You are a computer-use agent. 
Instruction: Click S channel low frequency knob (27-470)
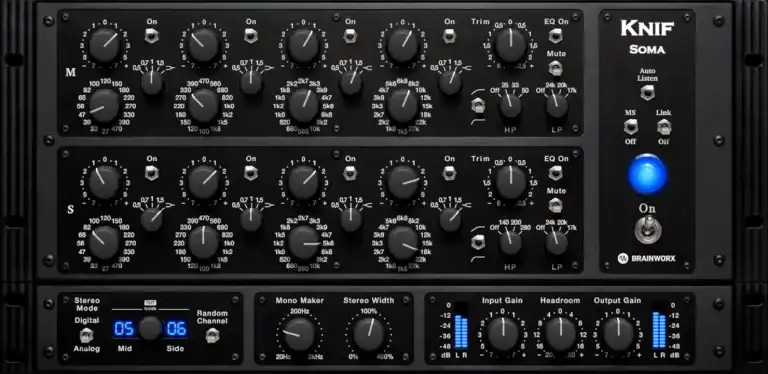click(104, 242)
